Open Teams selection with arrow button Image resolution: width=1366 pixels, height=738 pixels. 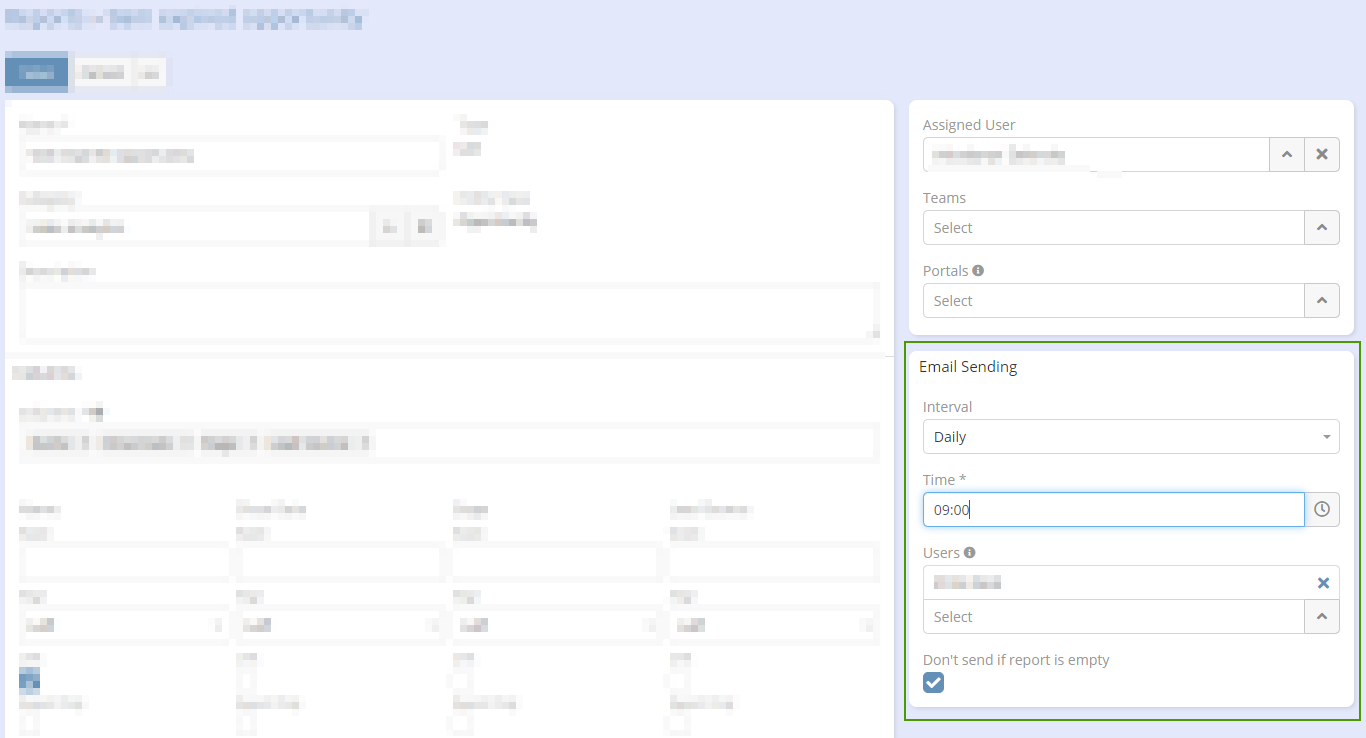coord(1322,228)
